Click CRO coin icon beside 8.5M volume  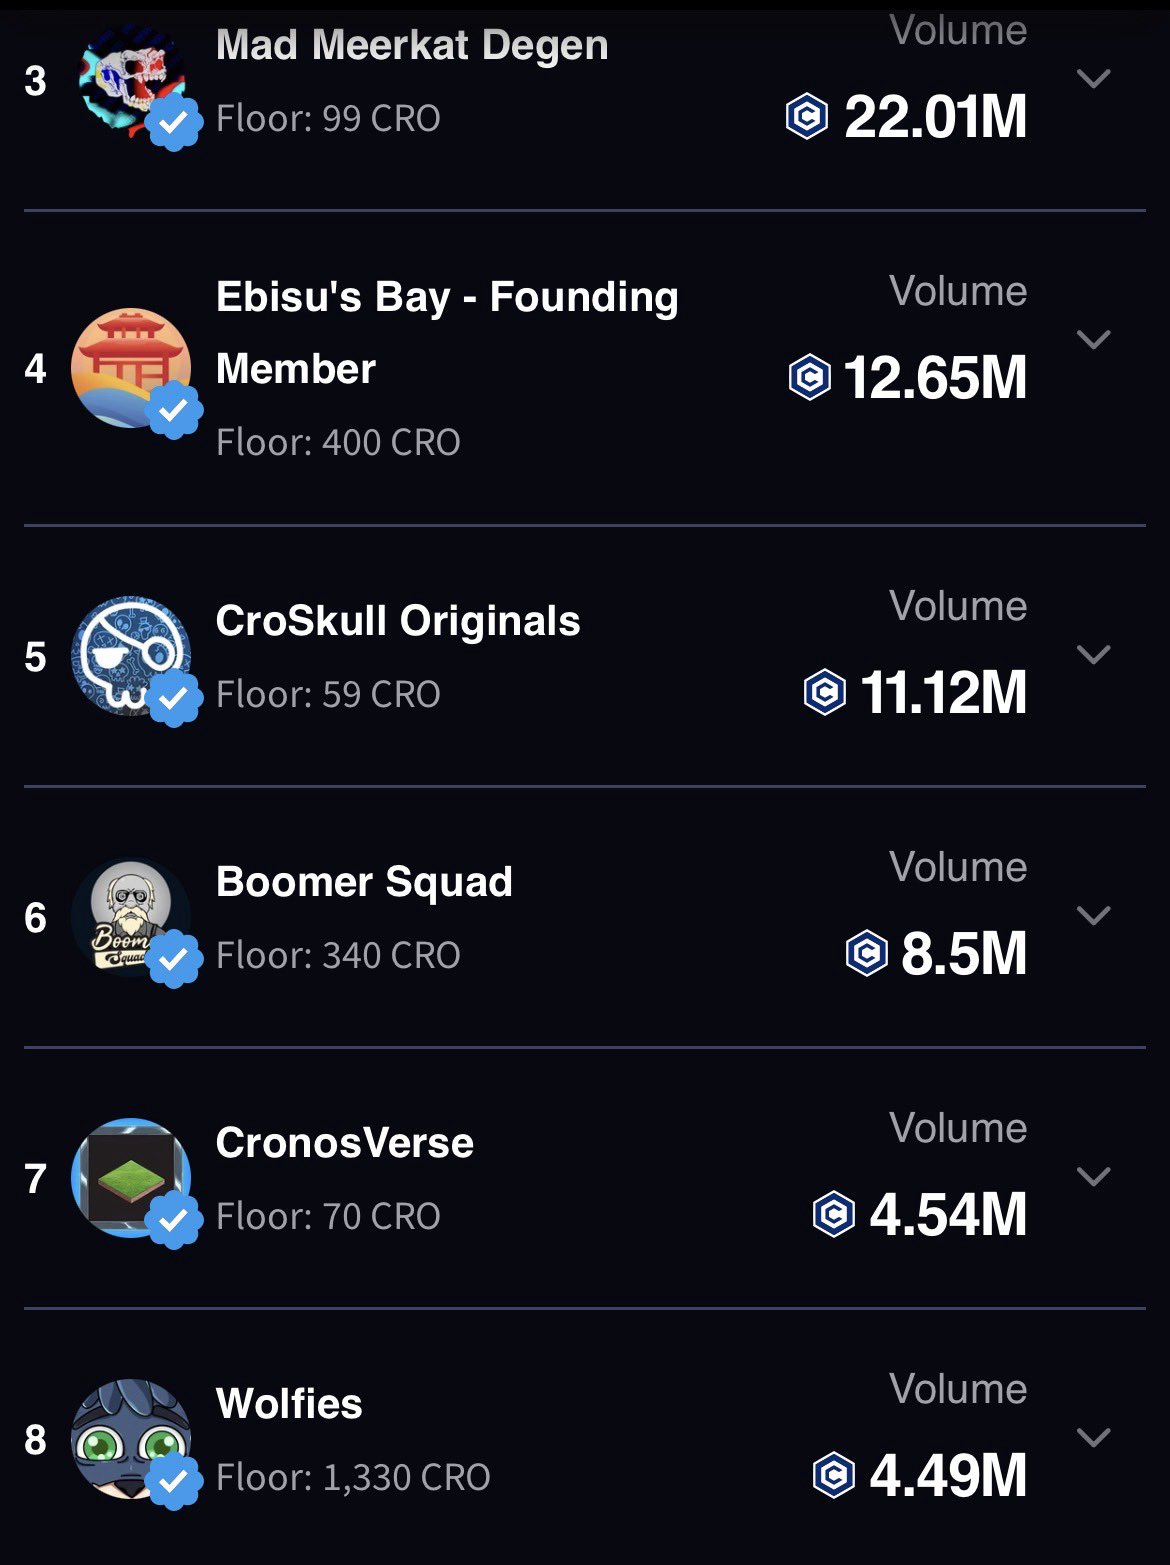pyautogui.click(x=866, y=953)
